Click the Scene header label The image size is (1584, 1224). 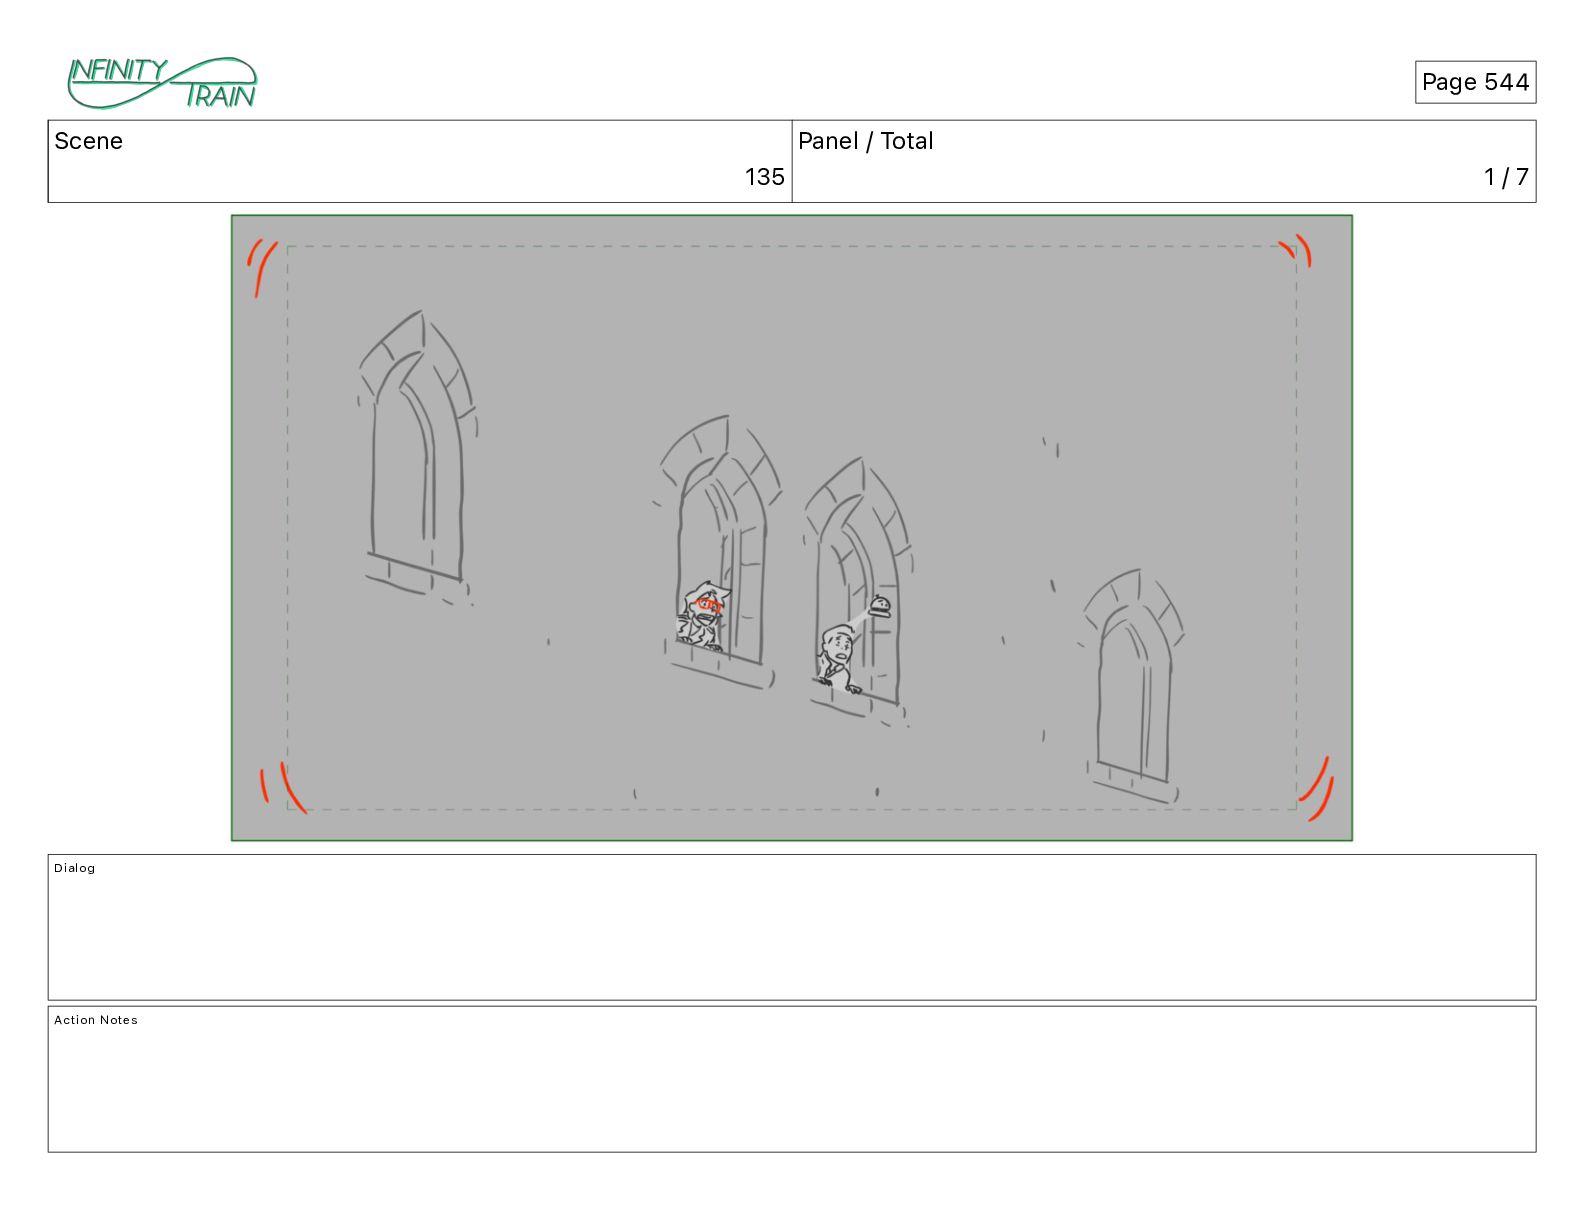click(x=89, y=141)
